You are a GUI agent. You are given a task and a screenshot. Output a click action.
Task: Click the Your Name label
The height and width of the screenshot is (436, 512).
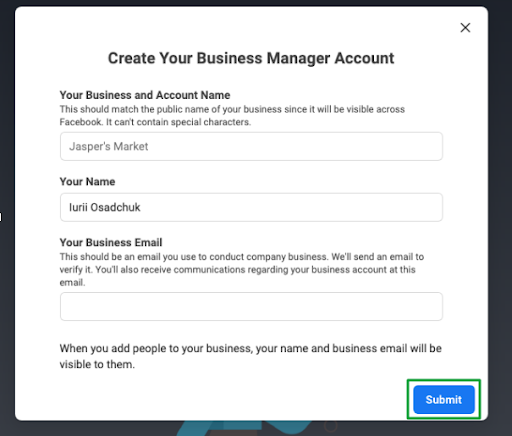[87, 182]
